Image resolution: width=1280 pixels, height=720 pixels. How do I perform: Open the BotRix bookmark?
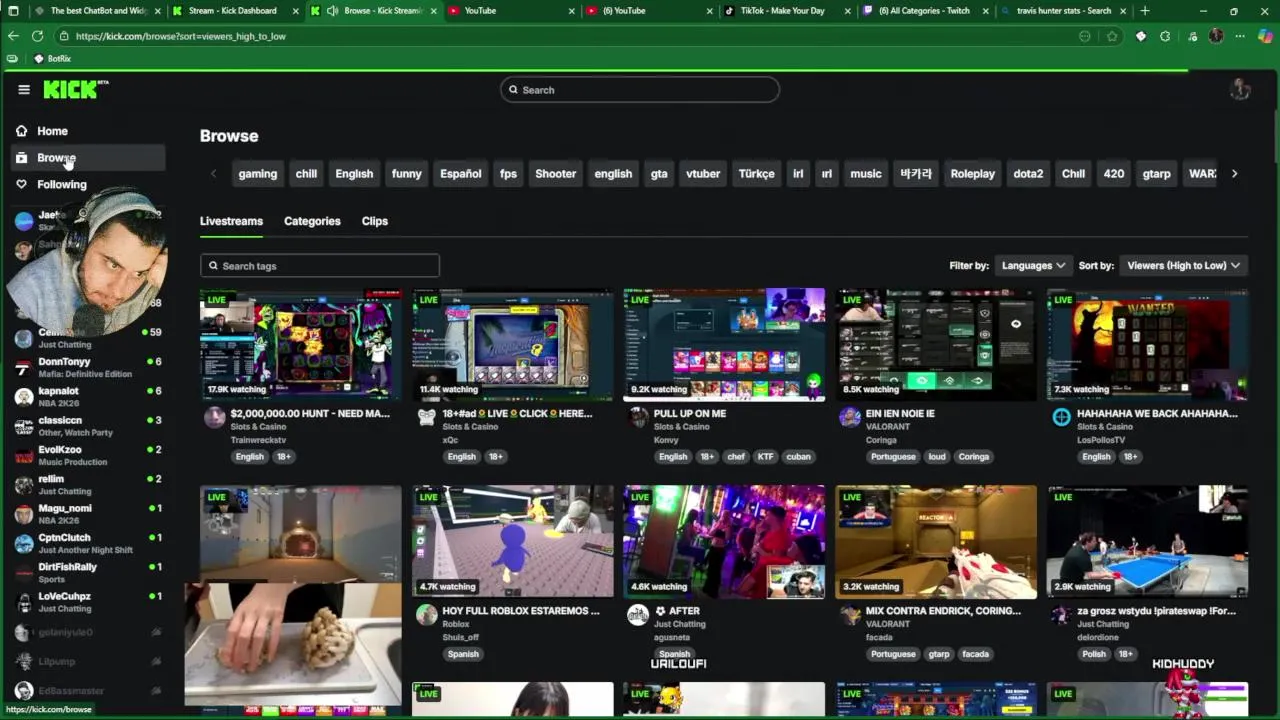(52, 59)
